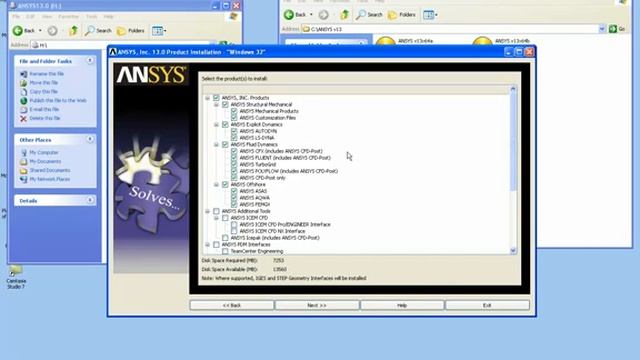Uncheck the ANSYS Fluid Dynamics checkbox
This screenshot has height=360, width=640.
225,144
